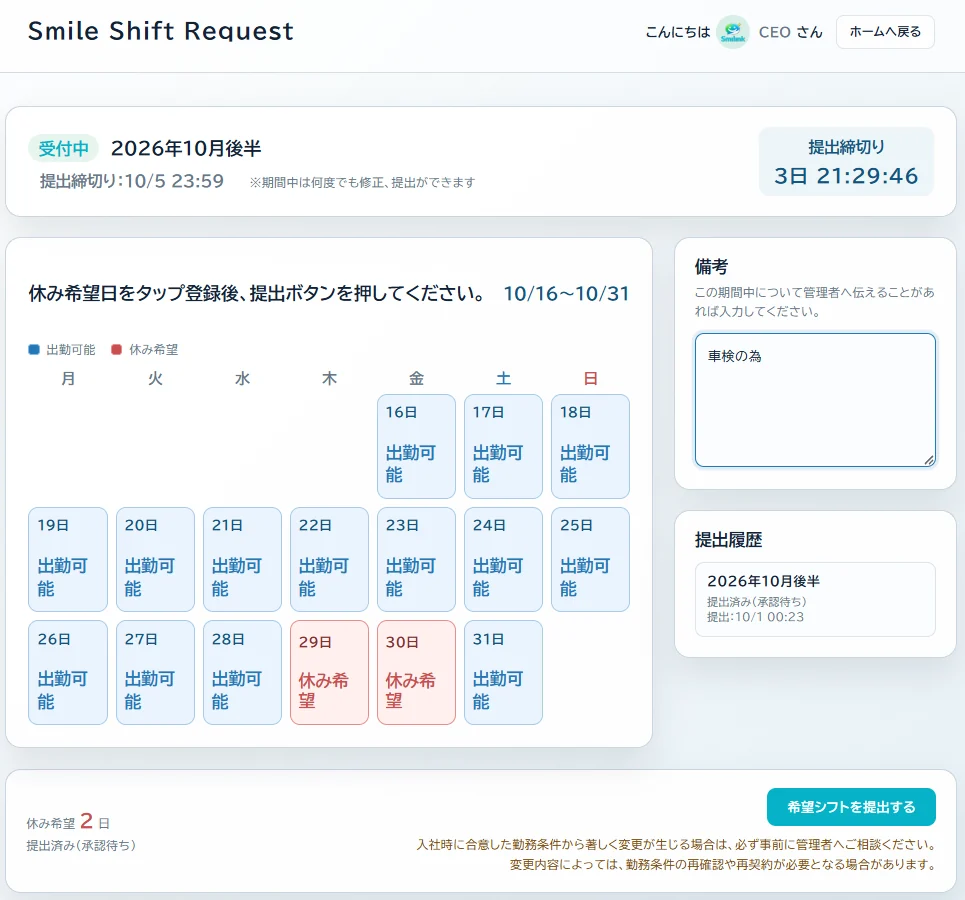Screen dimensions: 965x900
Task: Click the 金 Friday column header
Action: (x=417, y=379)
